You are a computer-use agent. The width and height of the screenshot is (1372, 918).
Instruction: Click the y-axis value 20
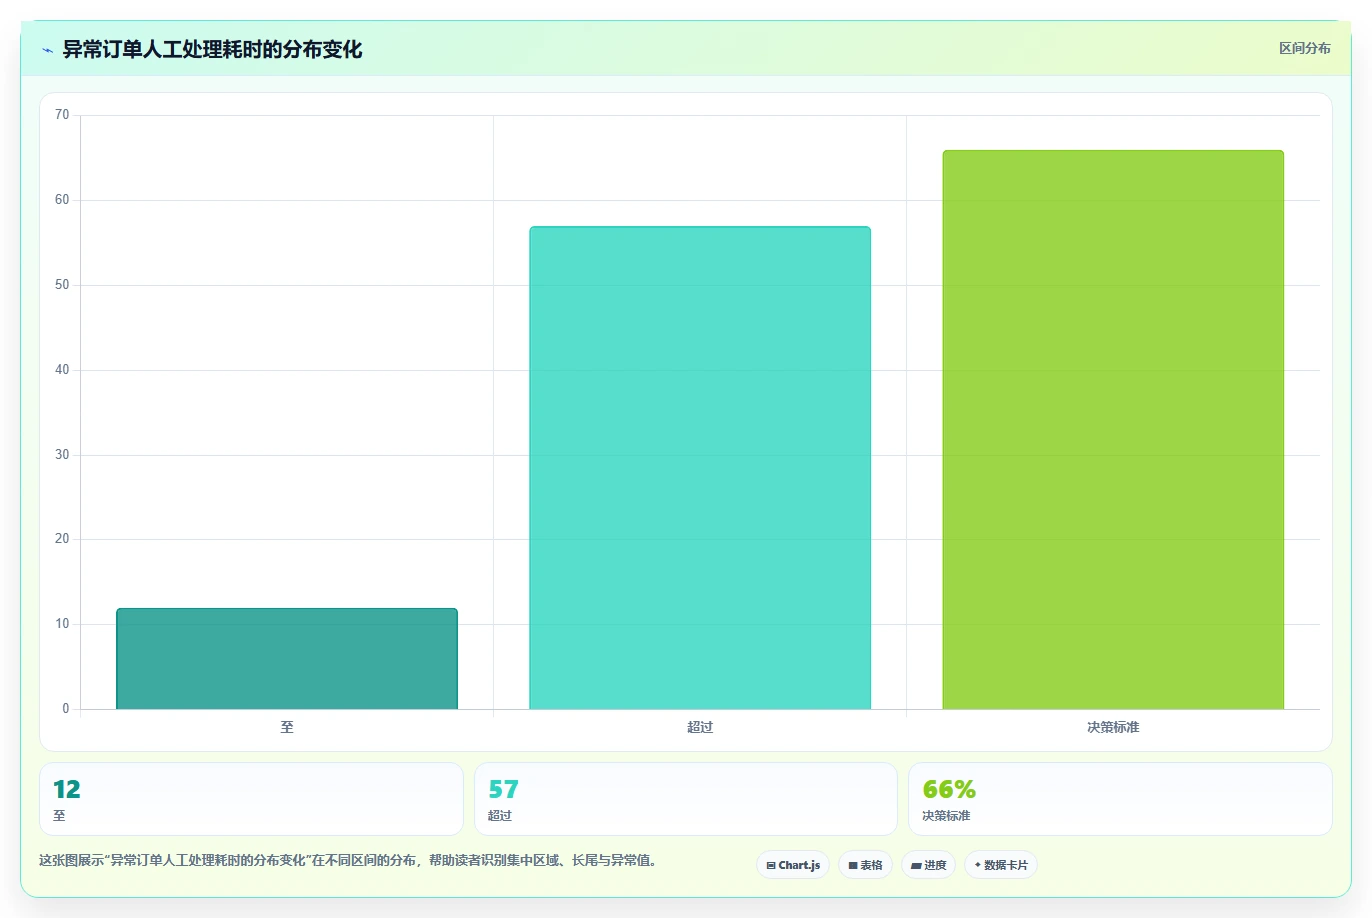[x=62, y=539]
